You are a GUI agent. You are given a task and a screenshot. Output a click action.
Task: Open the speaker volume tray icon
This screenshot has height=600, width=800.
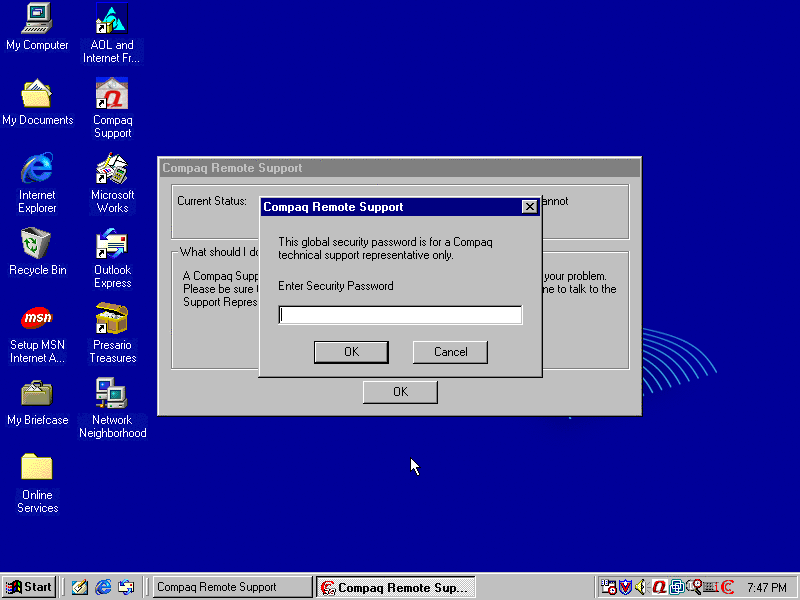(x=641, y=587)
